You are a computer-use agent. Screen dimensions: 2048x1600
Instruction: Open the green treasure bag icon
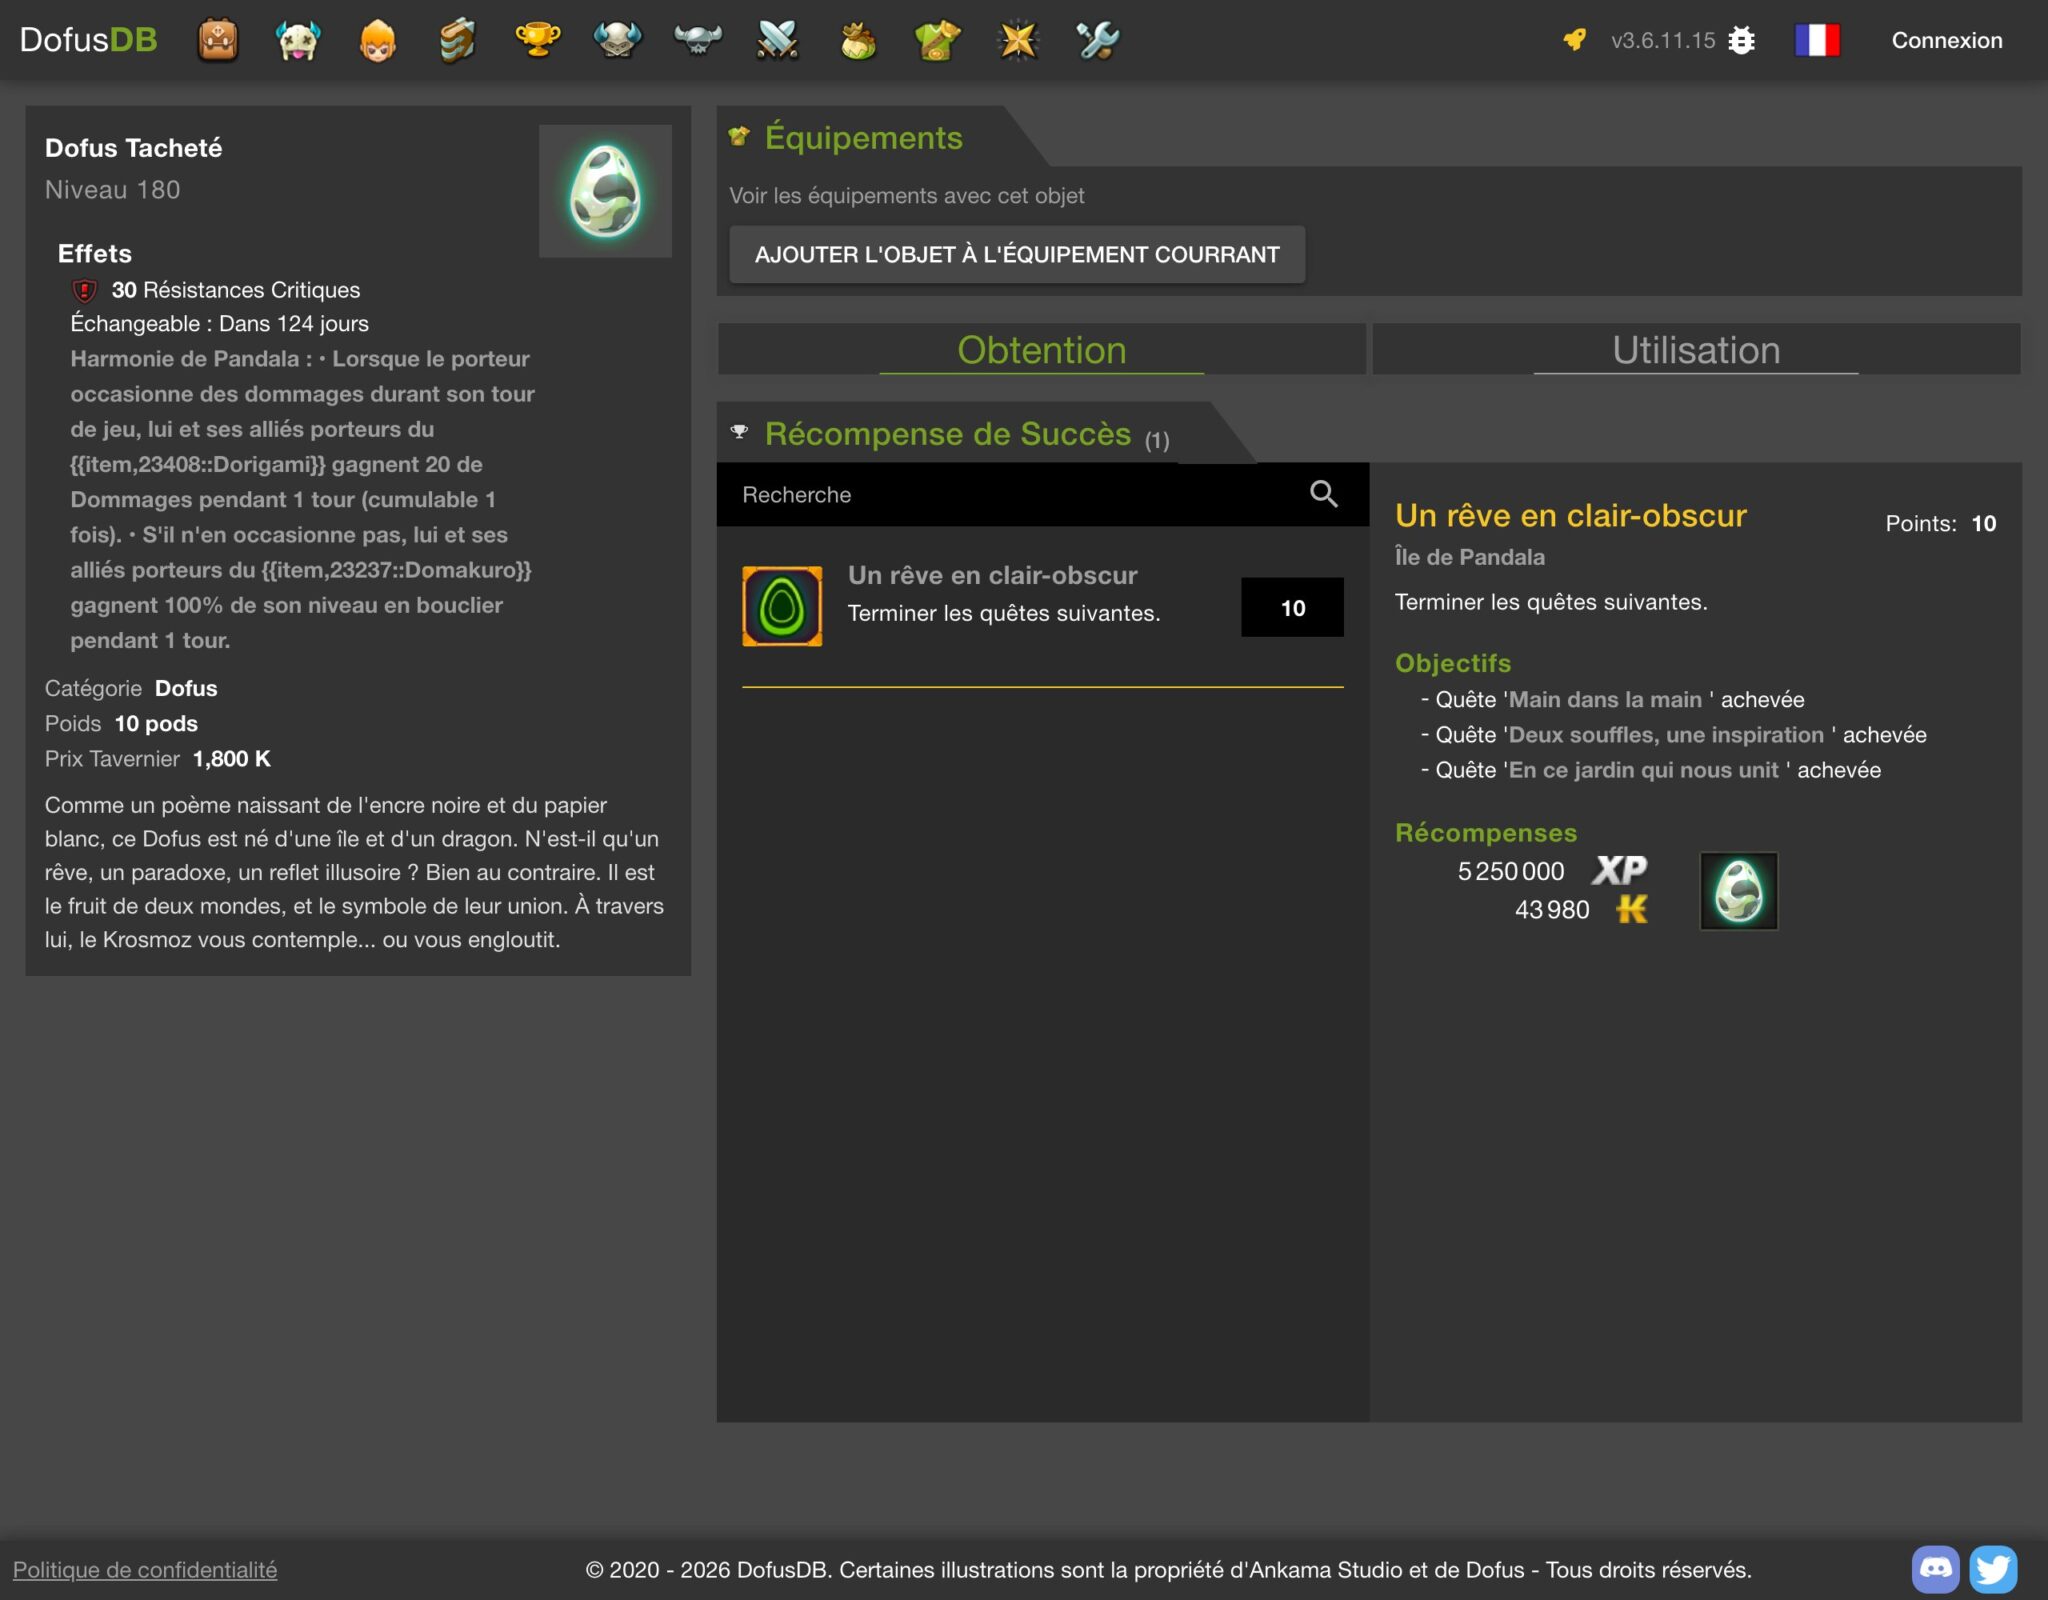[857, 40]
